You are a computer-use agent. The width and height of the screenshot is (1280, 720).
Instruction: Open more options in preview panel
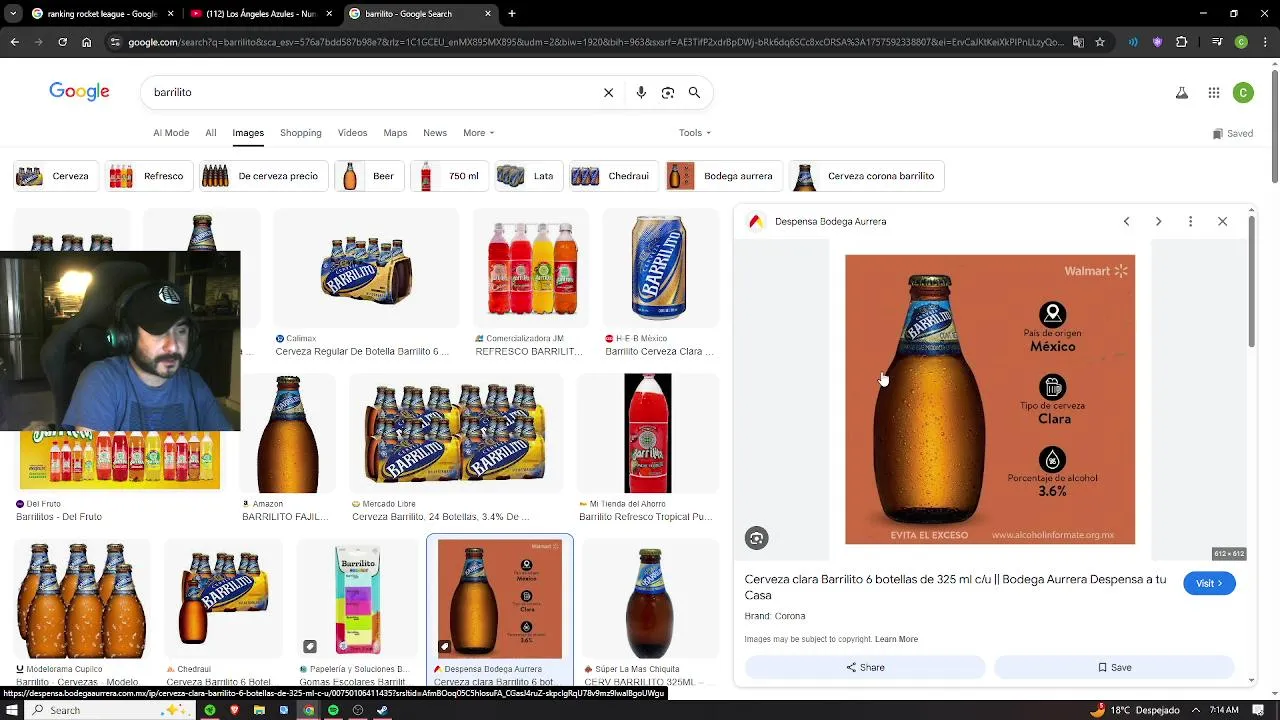coord(1190,221)
